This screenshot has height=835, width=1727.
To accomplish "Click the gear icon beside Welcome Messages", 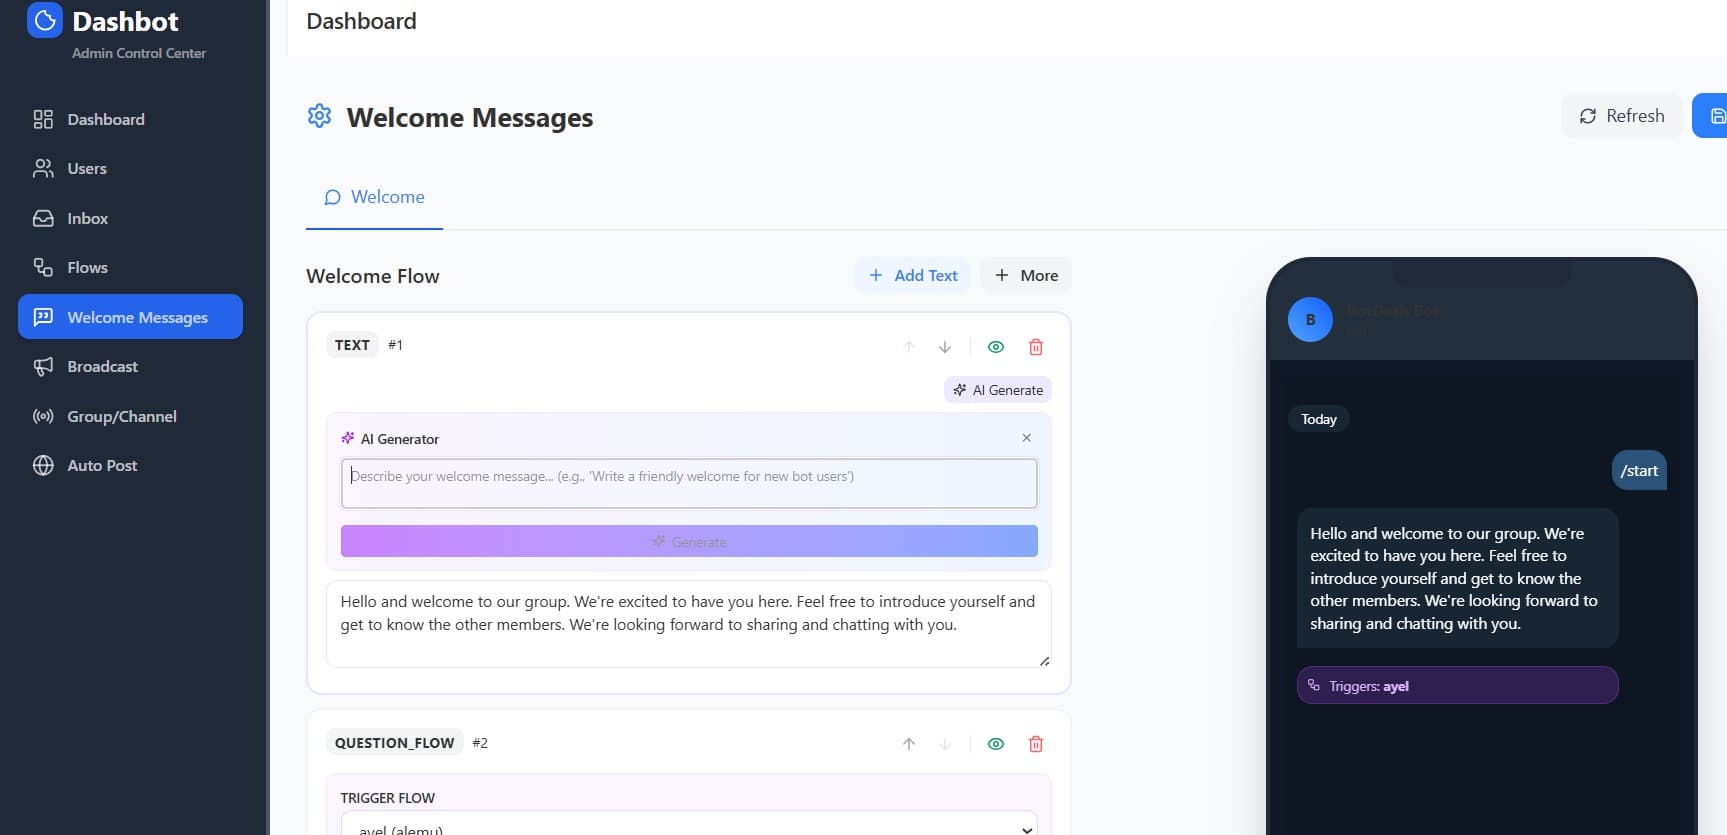I will (x=319, y=116).
